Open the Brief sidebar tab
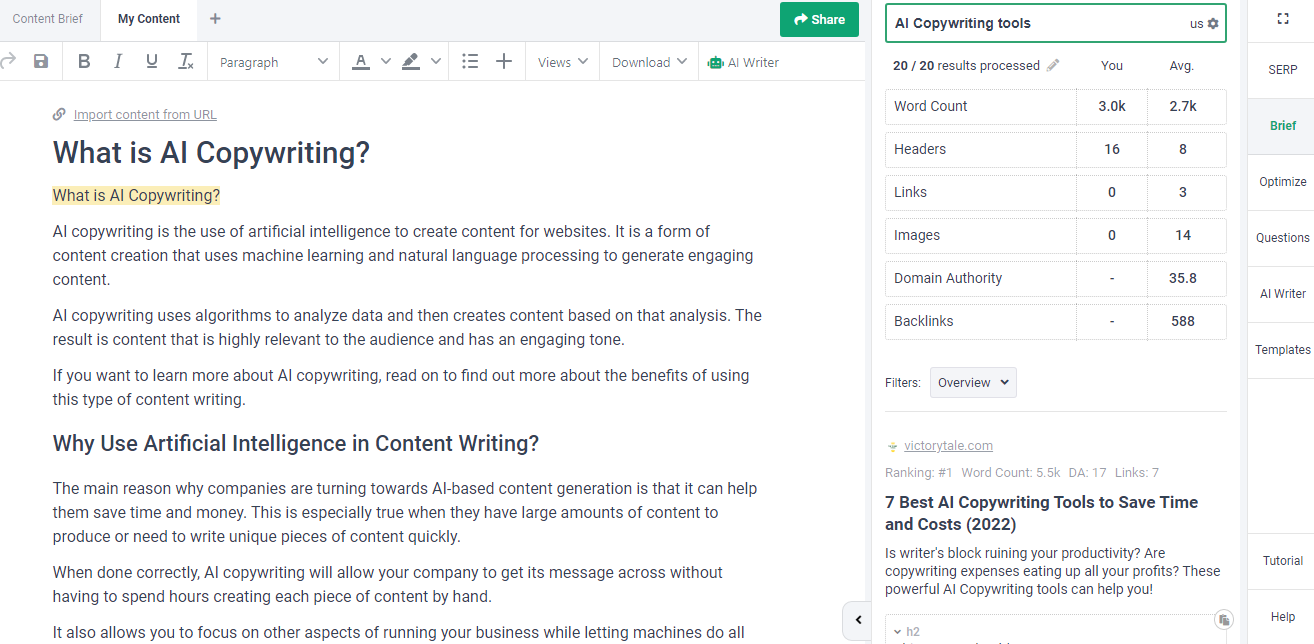The height and width of the screenshot is (644, 1314). point(1283,126)
